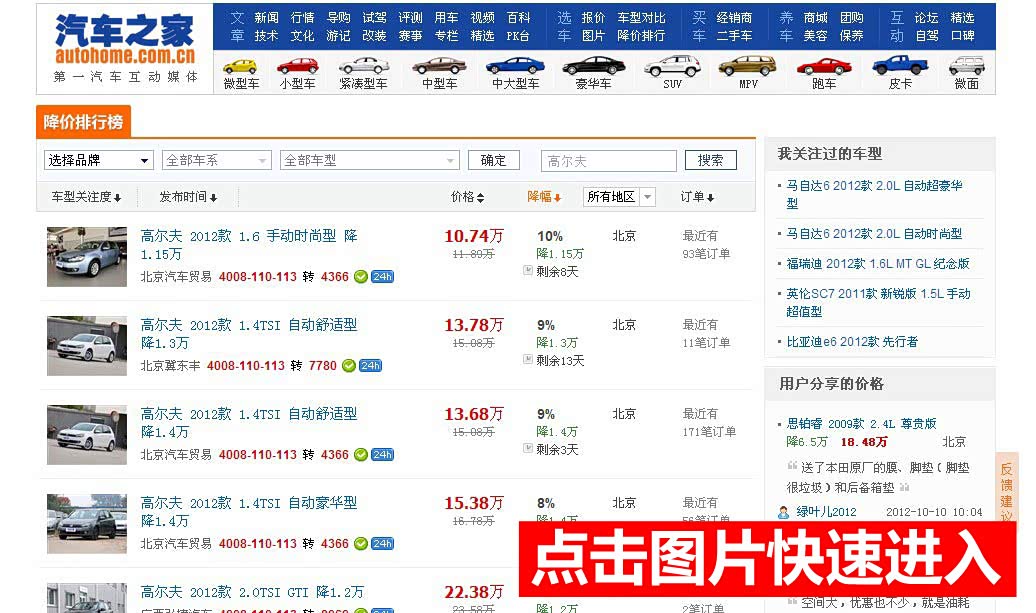Choose the SUV white vehicle icon
The height and width of the screenshot is (613, 1036).
pos(672,65)
